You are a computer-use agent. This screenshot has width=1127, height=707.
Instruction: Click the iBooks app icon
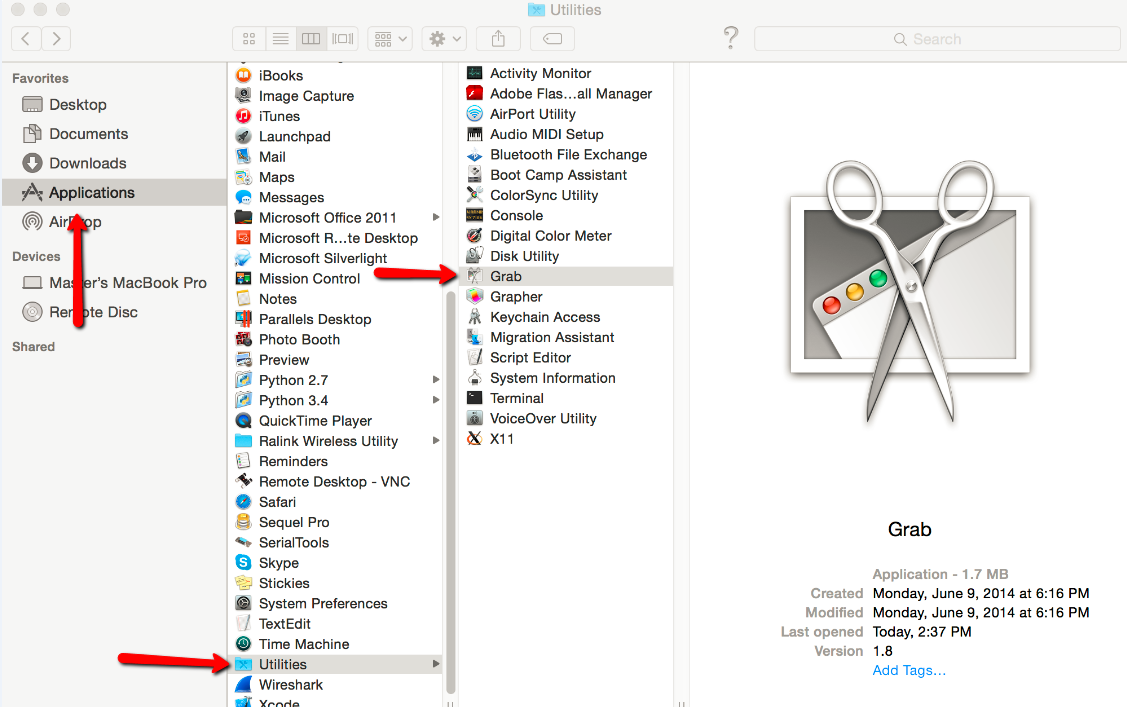(x=244, y=75)
